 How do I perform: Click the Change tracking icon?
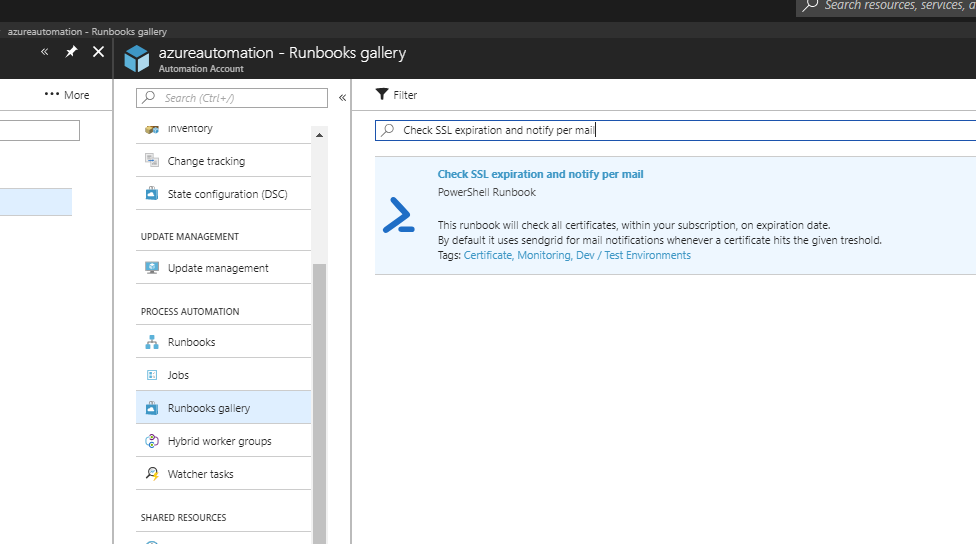coord(152,161)
